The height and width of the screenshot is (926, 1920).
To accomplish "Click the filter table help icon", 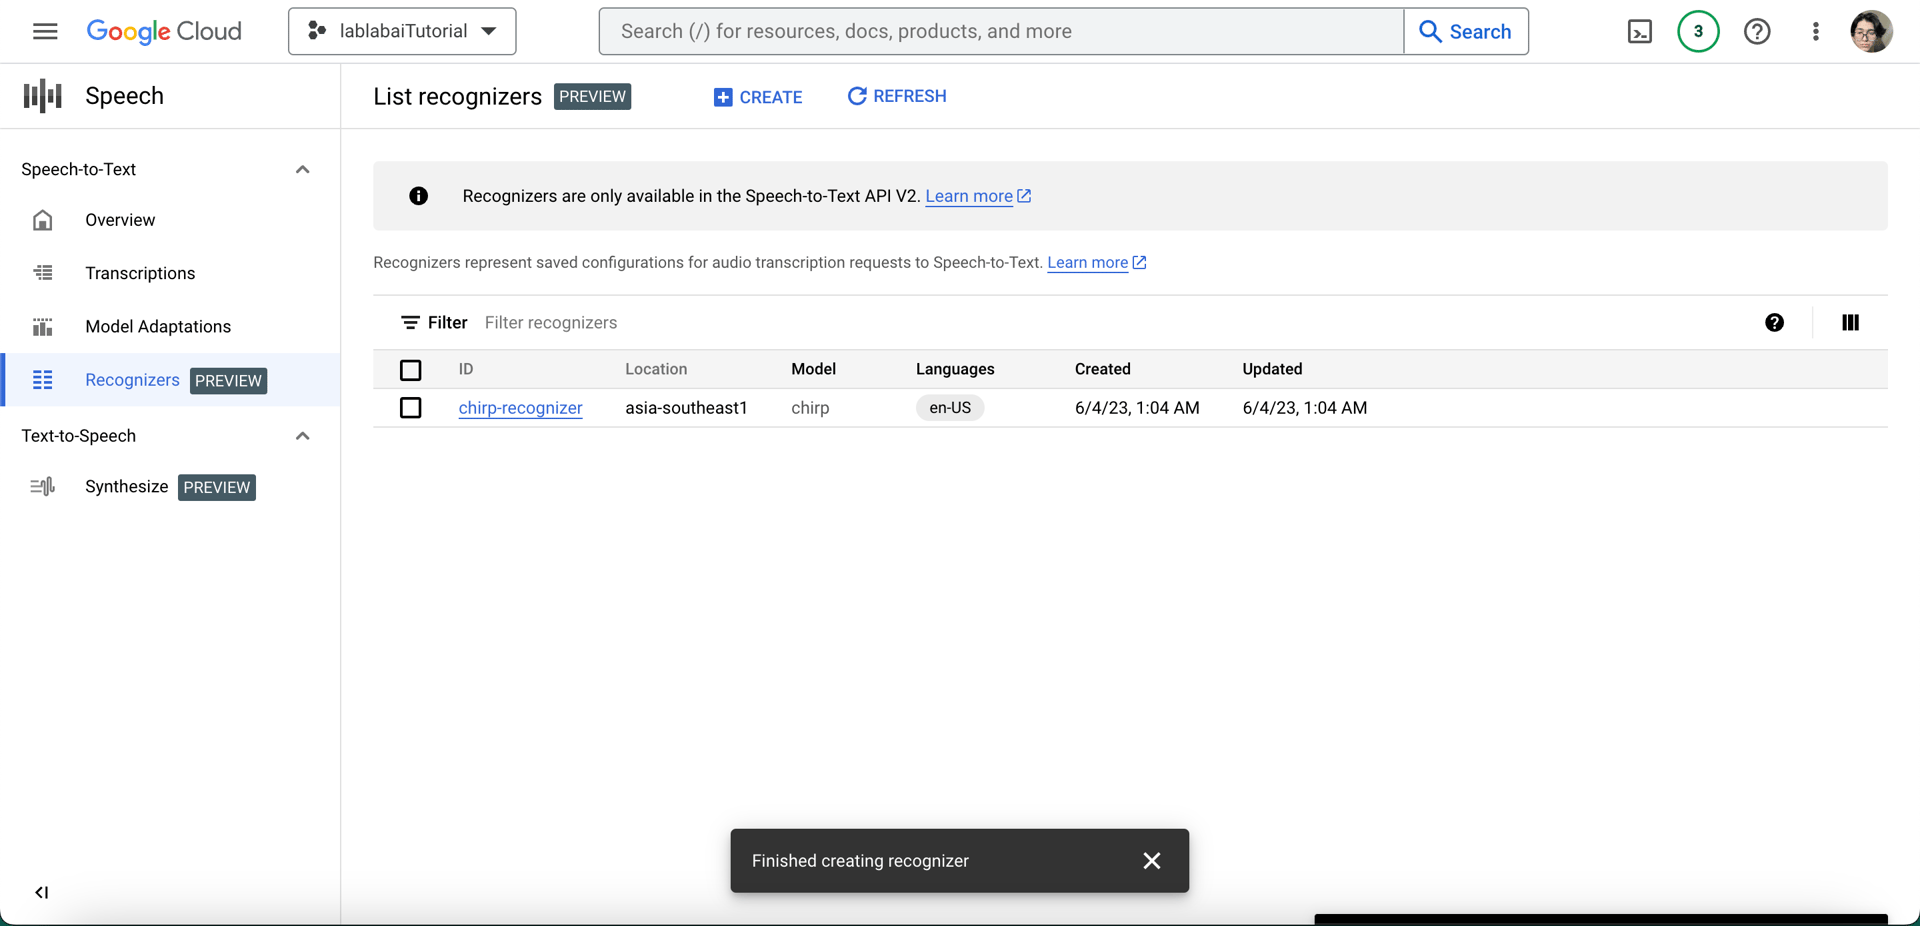I will click(1774, 323).
